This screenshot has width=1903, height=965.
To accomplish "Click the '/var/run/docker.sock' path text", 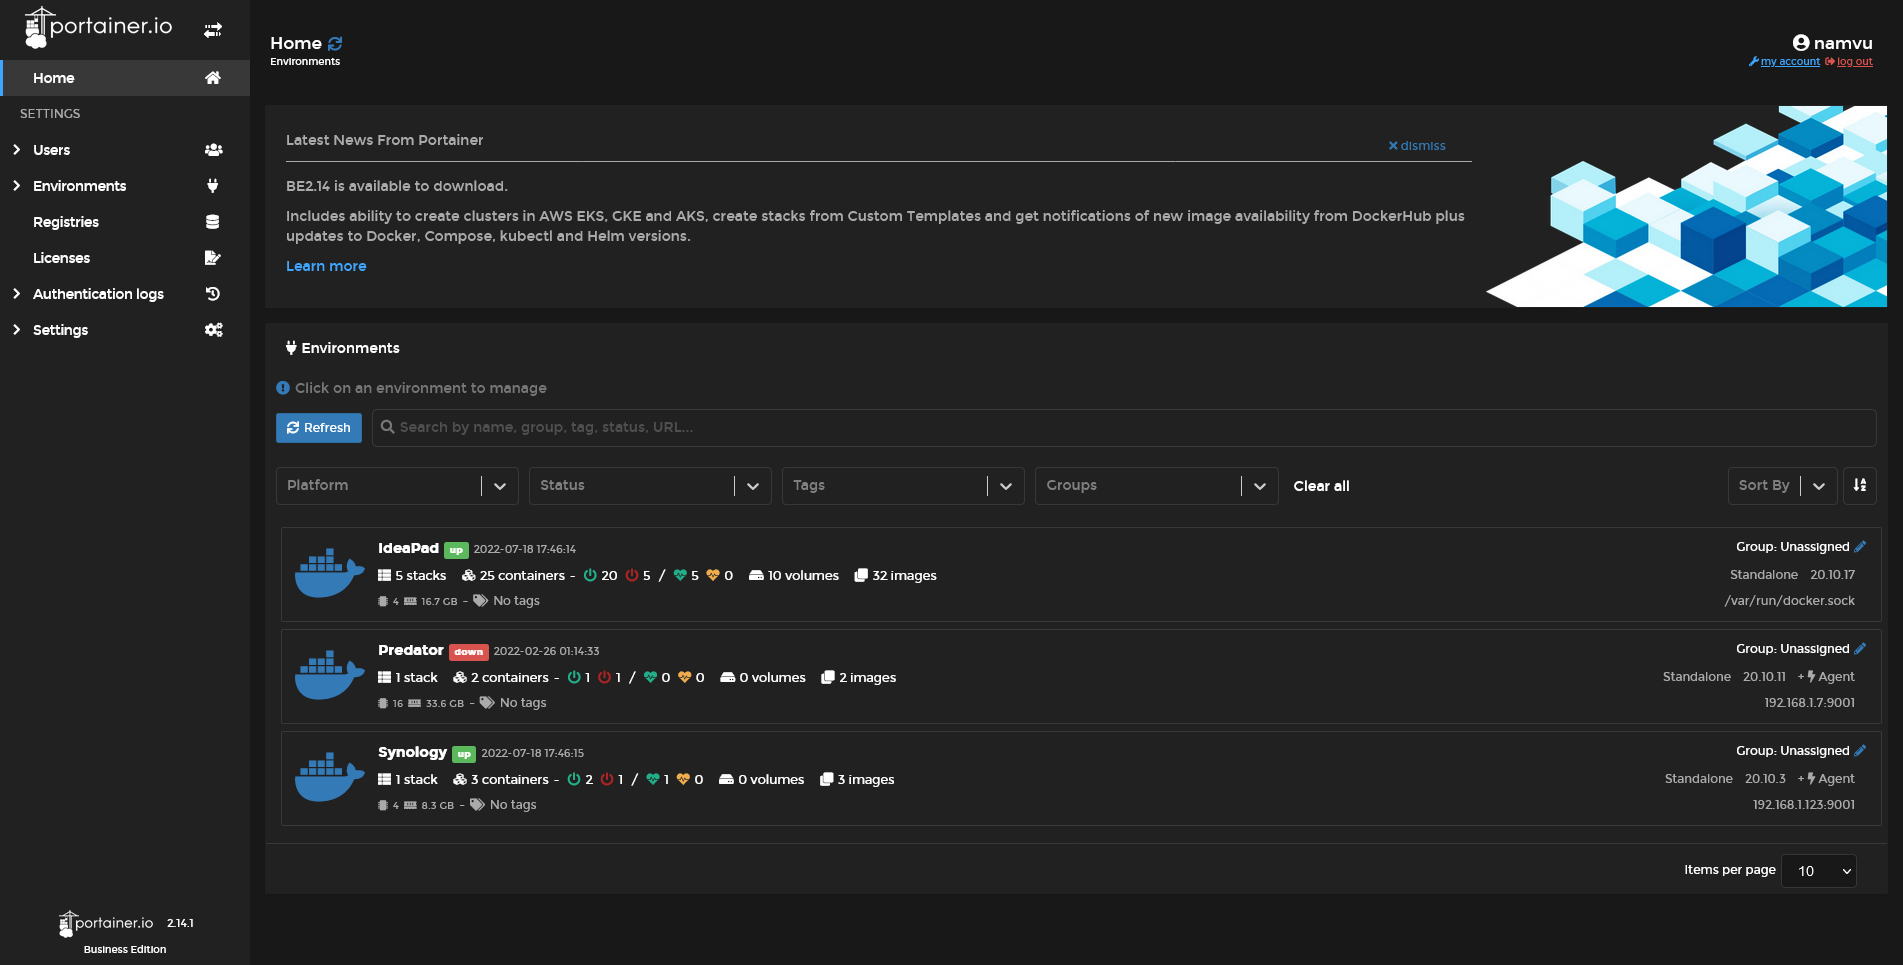I will click(1790, 601).
